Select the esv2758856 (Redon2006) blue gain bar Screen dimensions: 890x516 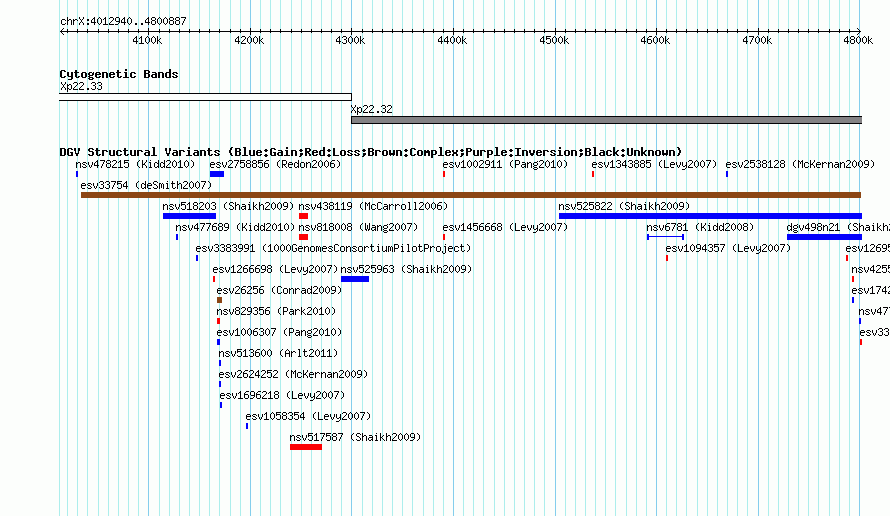[217, 174]
